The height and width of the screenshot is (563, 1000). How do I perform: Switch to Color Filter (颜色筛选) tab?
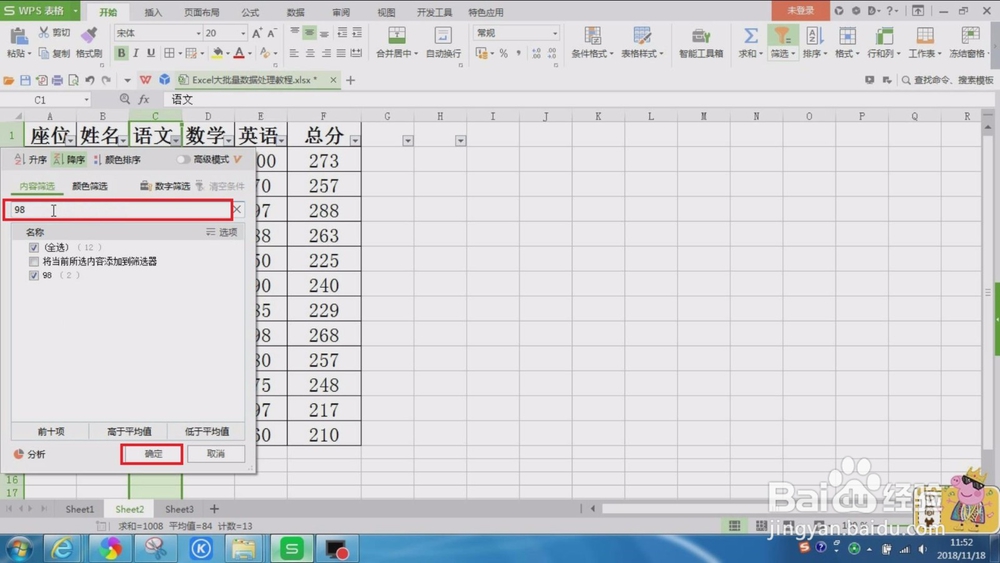[x=90, y=186]
